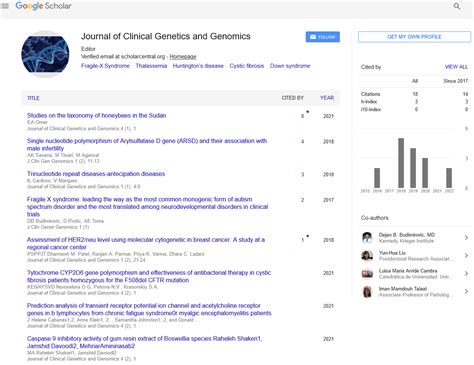
Task: Click the 'Cited by' section heading
Action: point(371,67)
